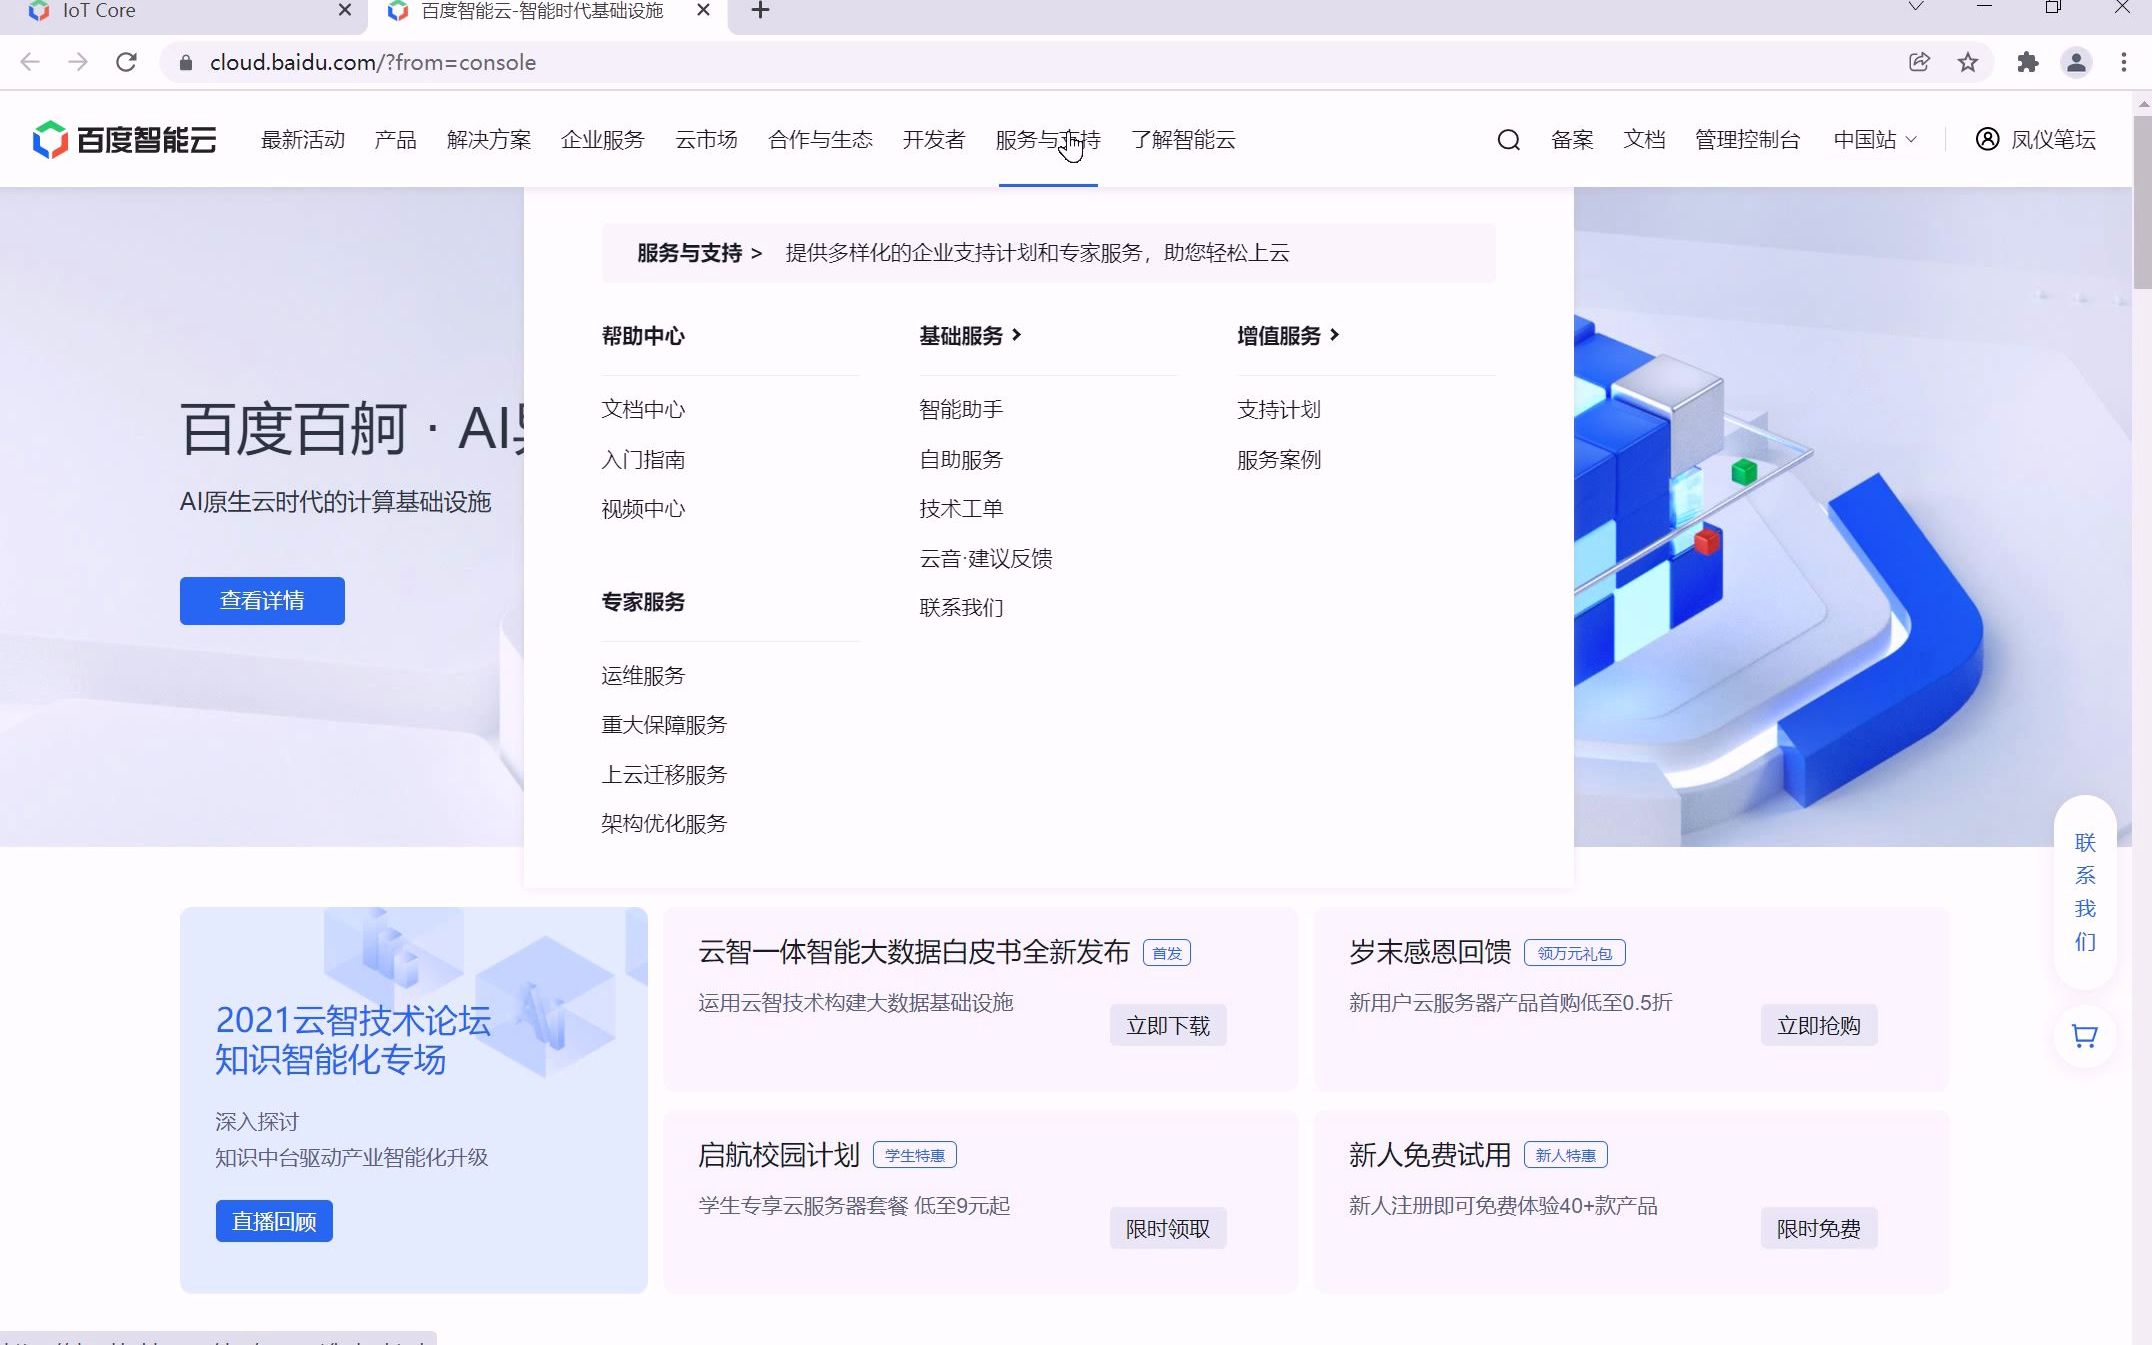Click the 领万元礼包 tag
This screenshot has width=2152, height=1345.
(x=1575, y=953)
